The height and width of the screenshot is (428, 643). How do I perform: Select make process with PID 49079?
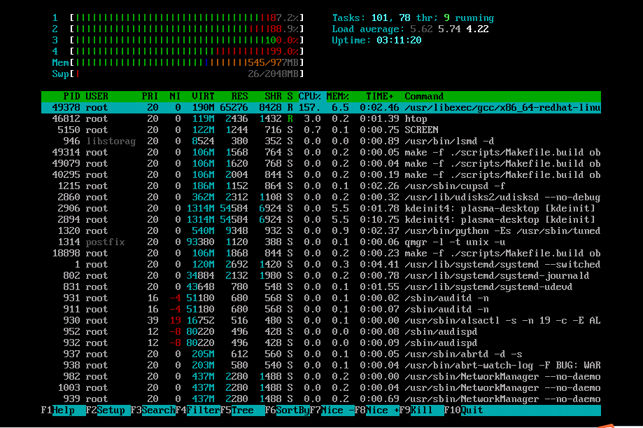tap(321, 164)
